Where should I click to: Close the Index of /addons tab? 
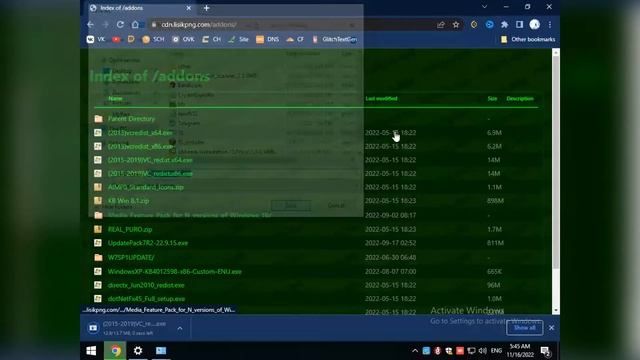coord(189,8)
